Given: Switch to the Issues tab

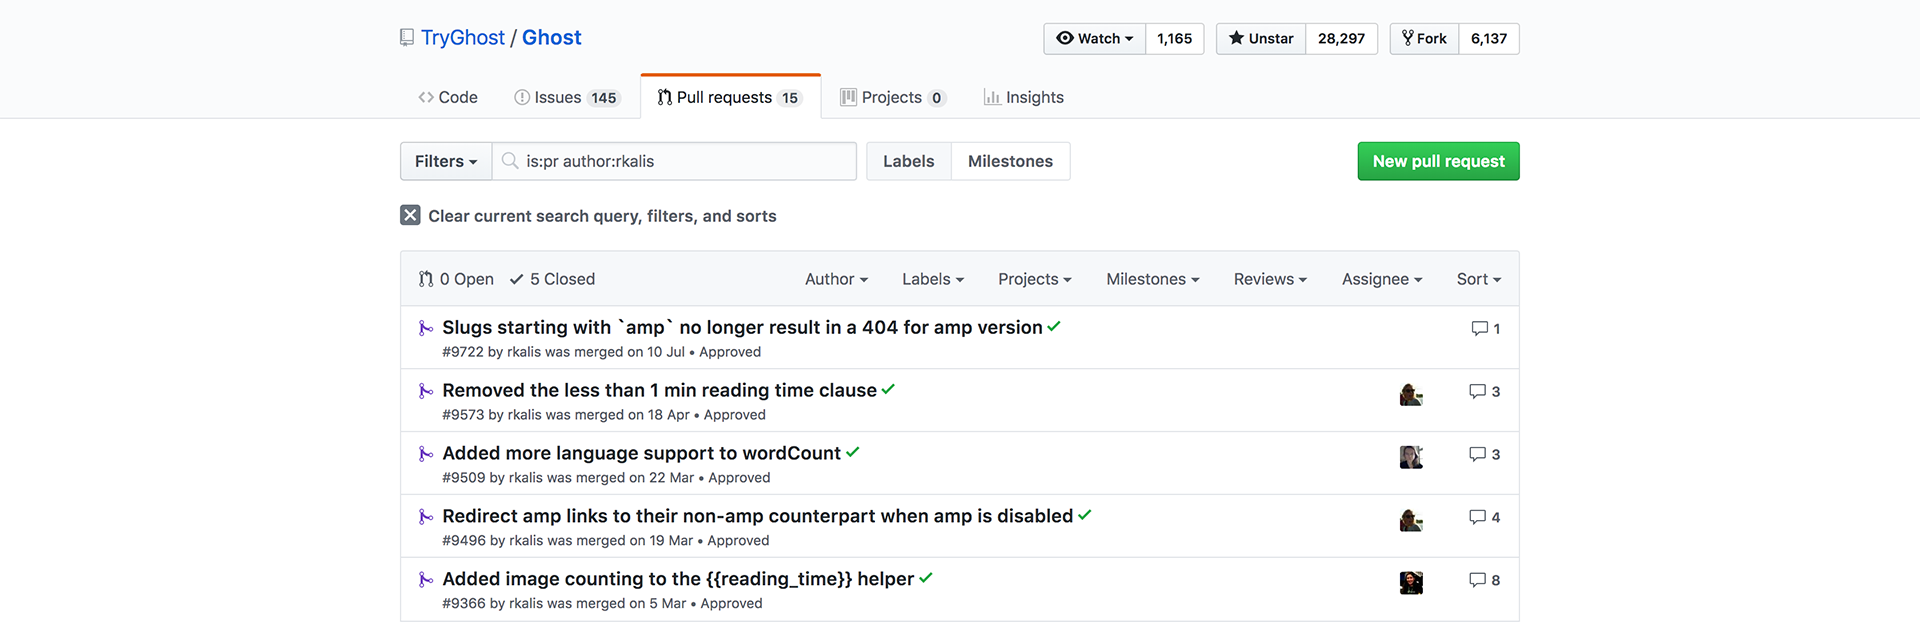Looking at the screenshot, I should coord(567,97).
